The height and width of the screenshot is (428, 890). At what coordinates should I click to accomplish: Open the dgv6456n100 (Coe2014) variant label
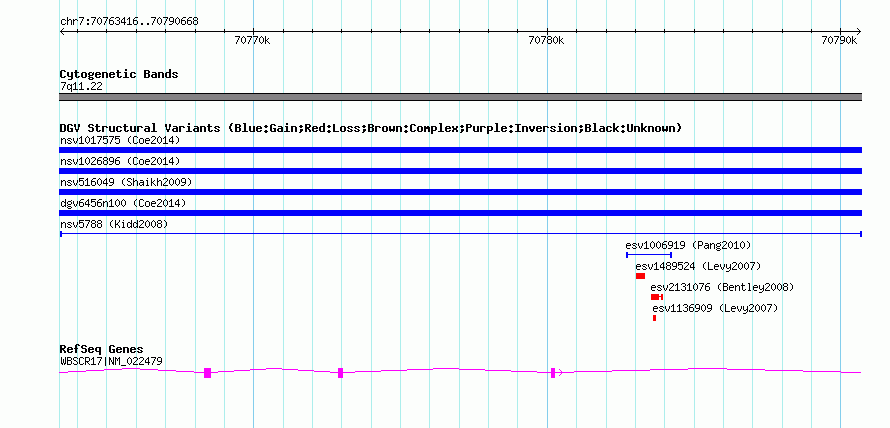(123, 203)
